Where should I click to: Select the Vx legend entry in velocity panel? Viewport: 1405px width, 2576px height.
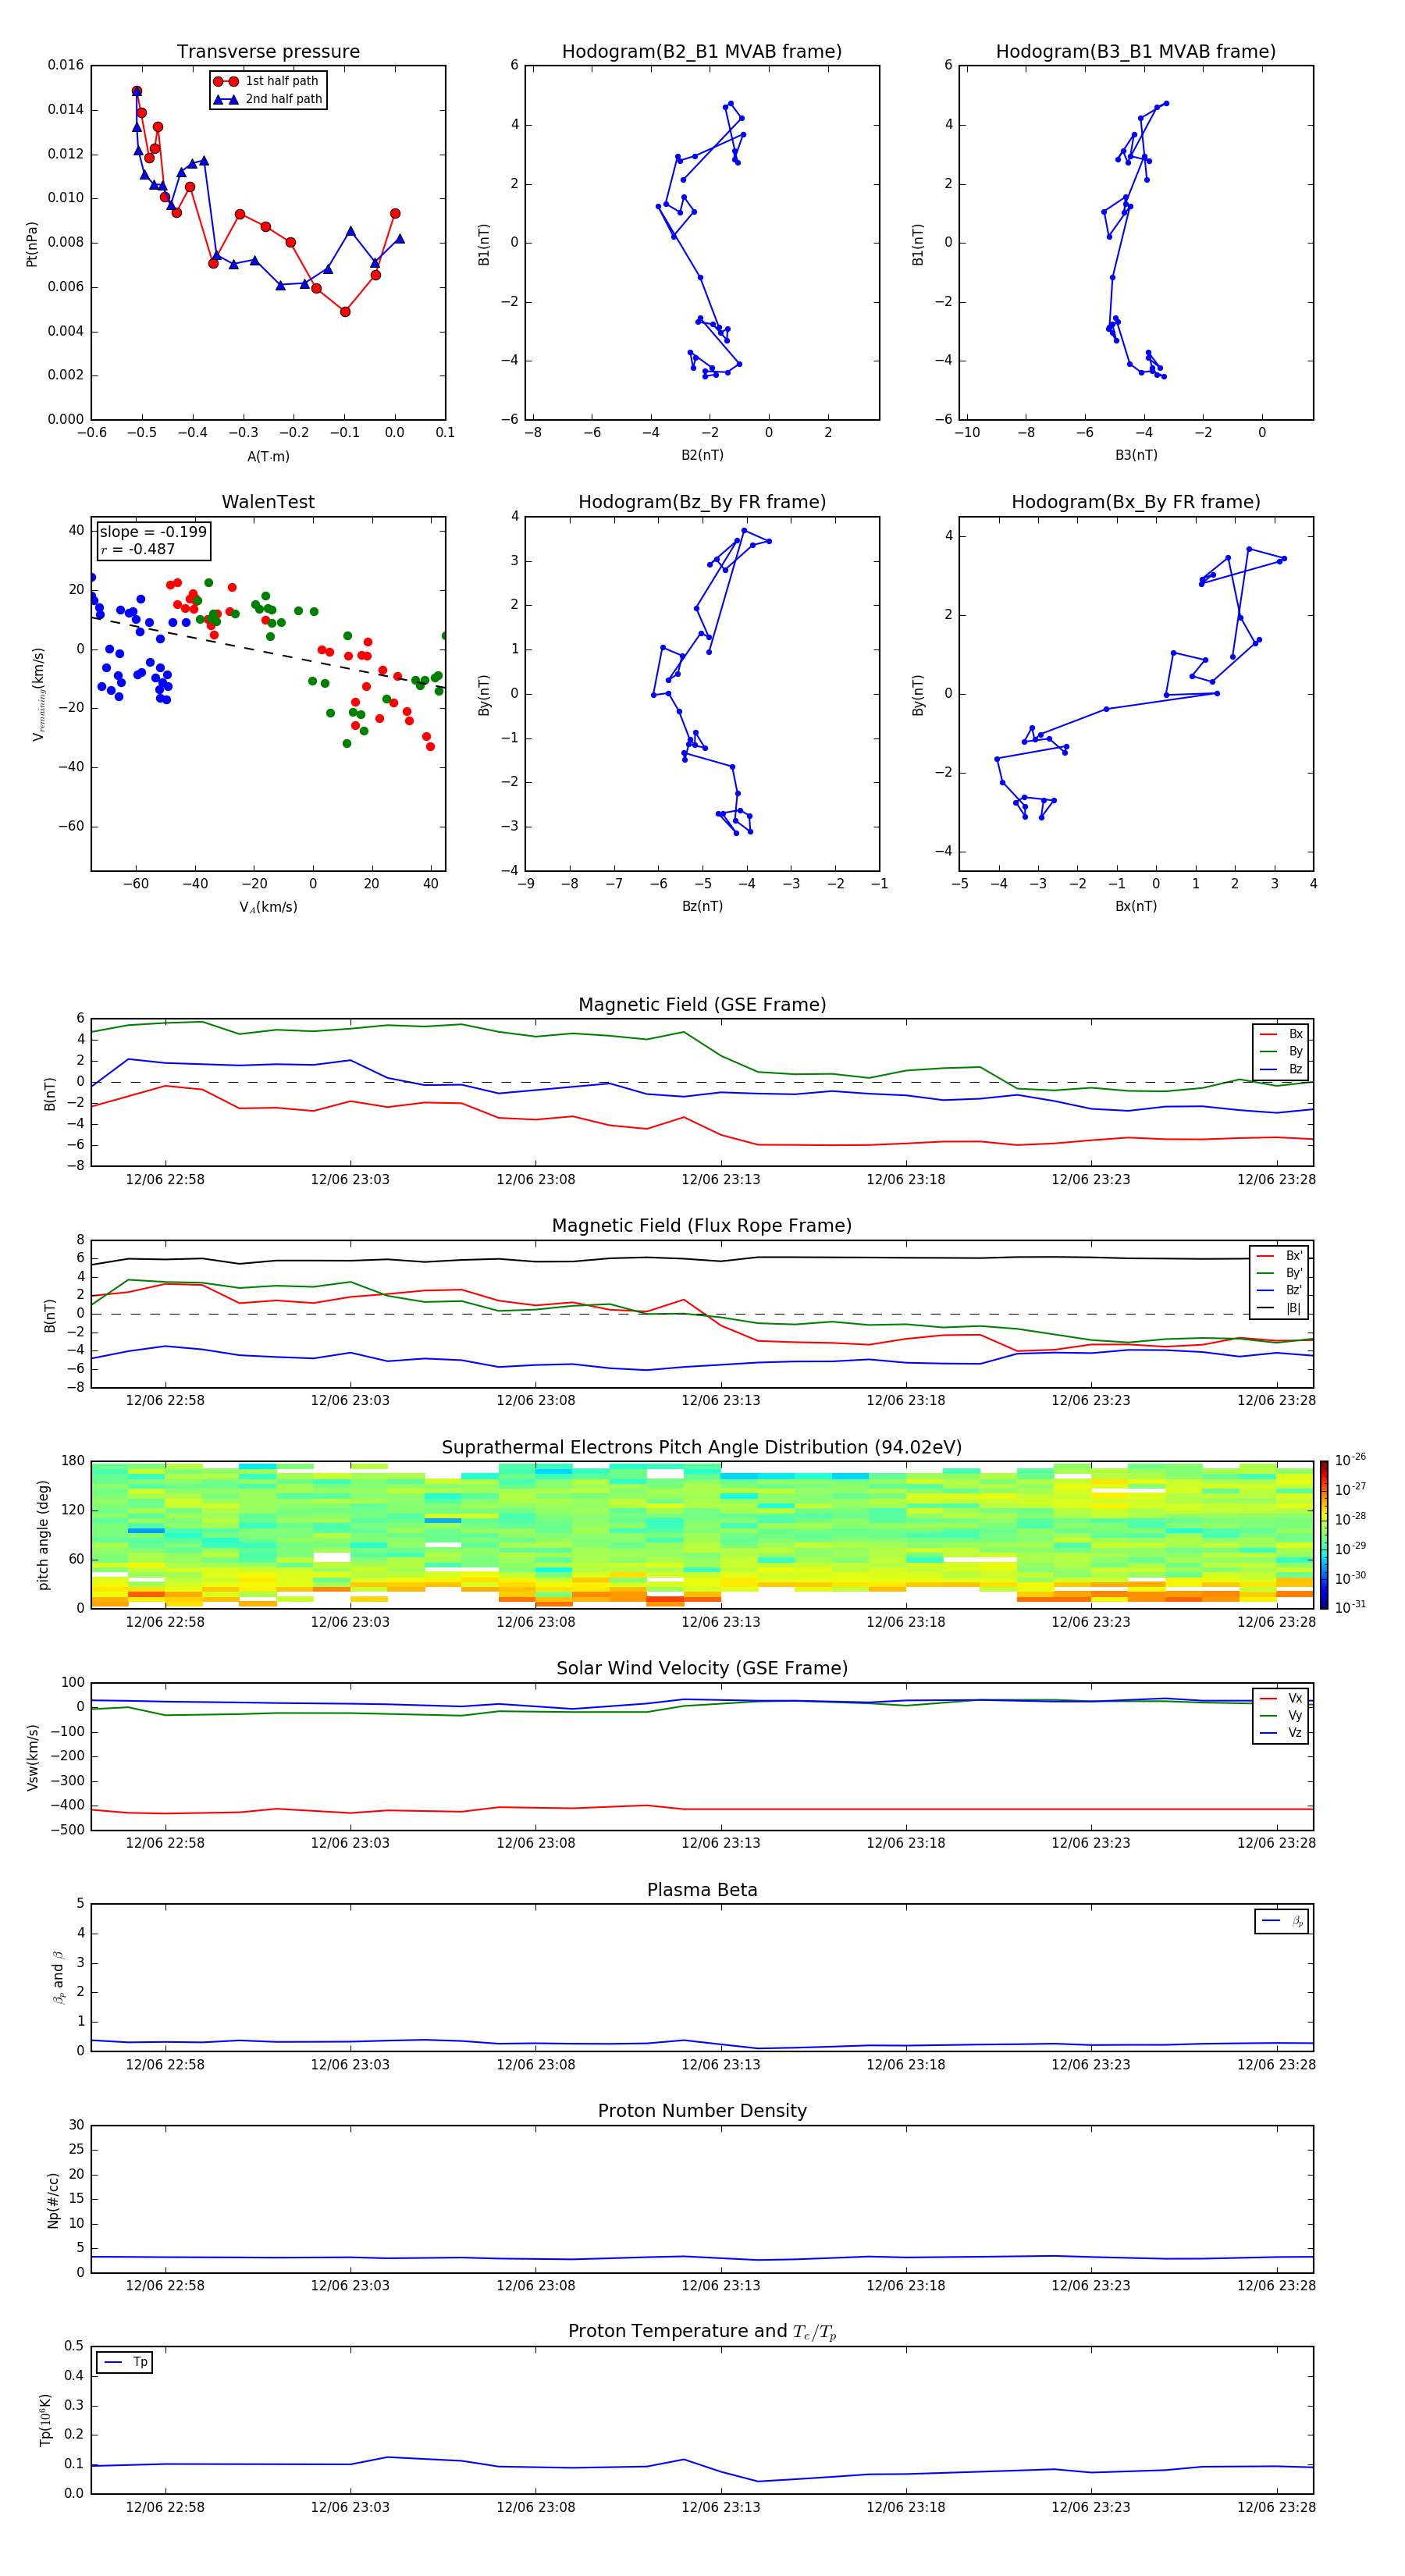[x=1281, y=1699]
